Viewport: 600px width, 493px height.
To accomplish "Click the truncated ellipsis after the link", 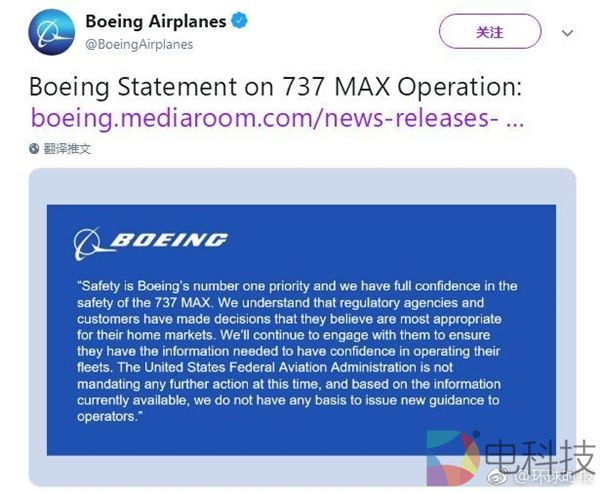I will (514, 118).
